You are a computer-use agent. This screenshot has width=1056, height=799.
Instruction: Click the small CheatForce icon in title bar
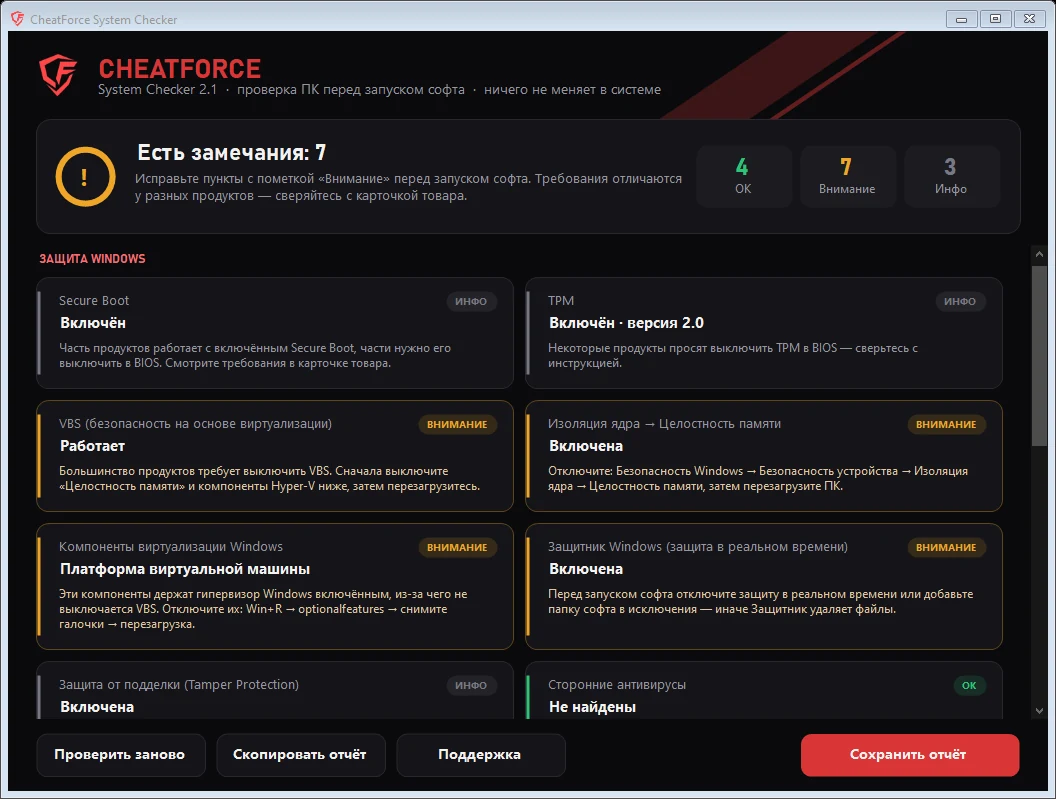coord(17,19)
